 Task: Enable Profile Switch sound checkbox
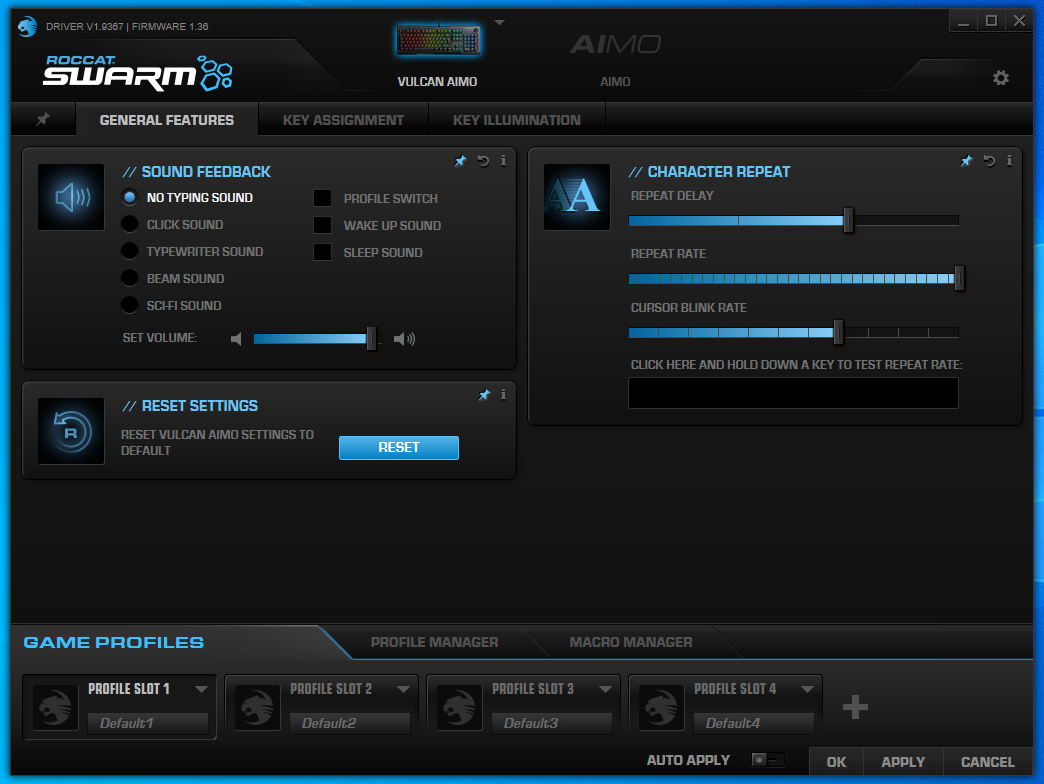(322, 198)
